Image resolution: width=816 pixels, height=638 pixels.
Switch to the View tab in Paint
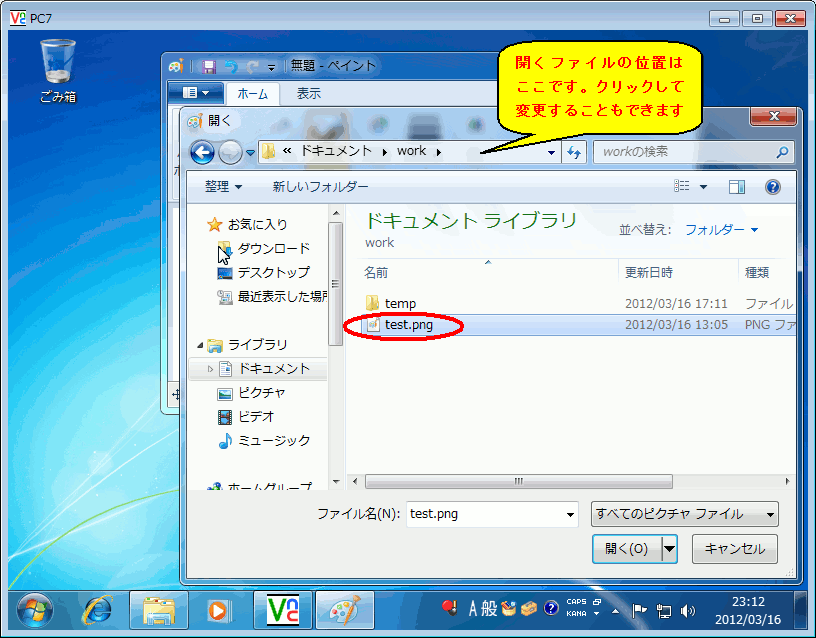308,94
